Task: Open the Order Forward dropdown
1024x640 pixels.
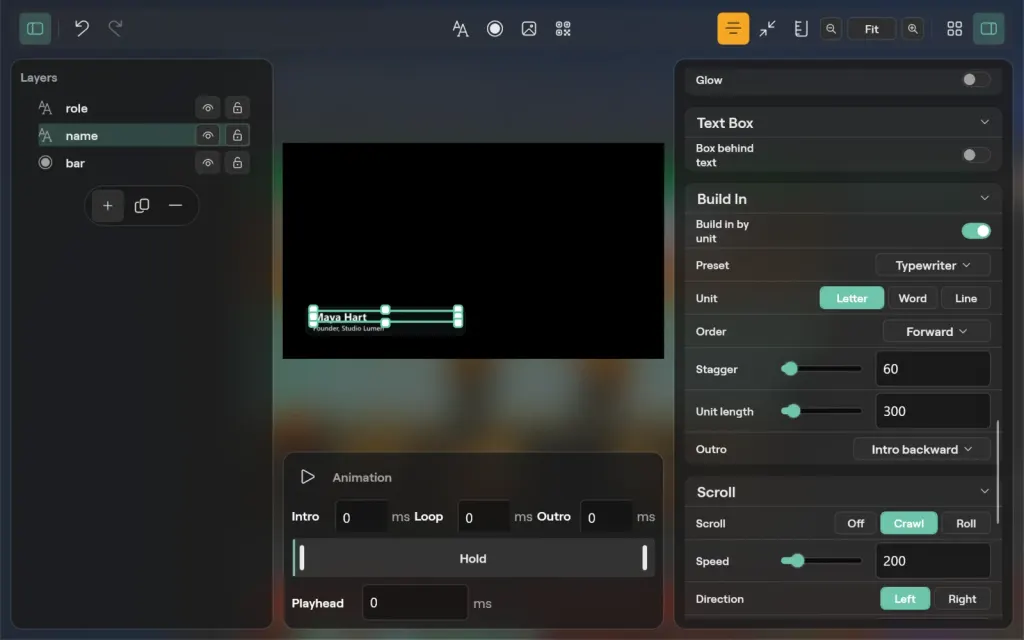Action: click(936, 331)
